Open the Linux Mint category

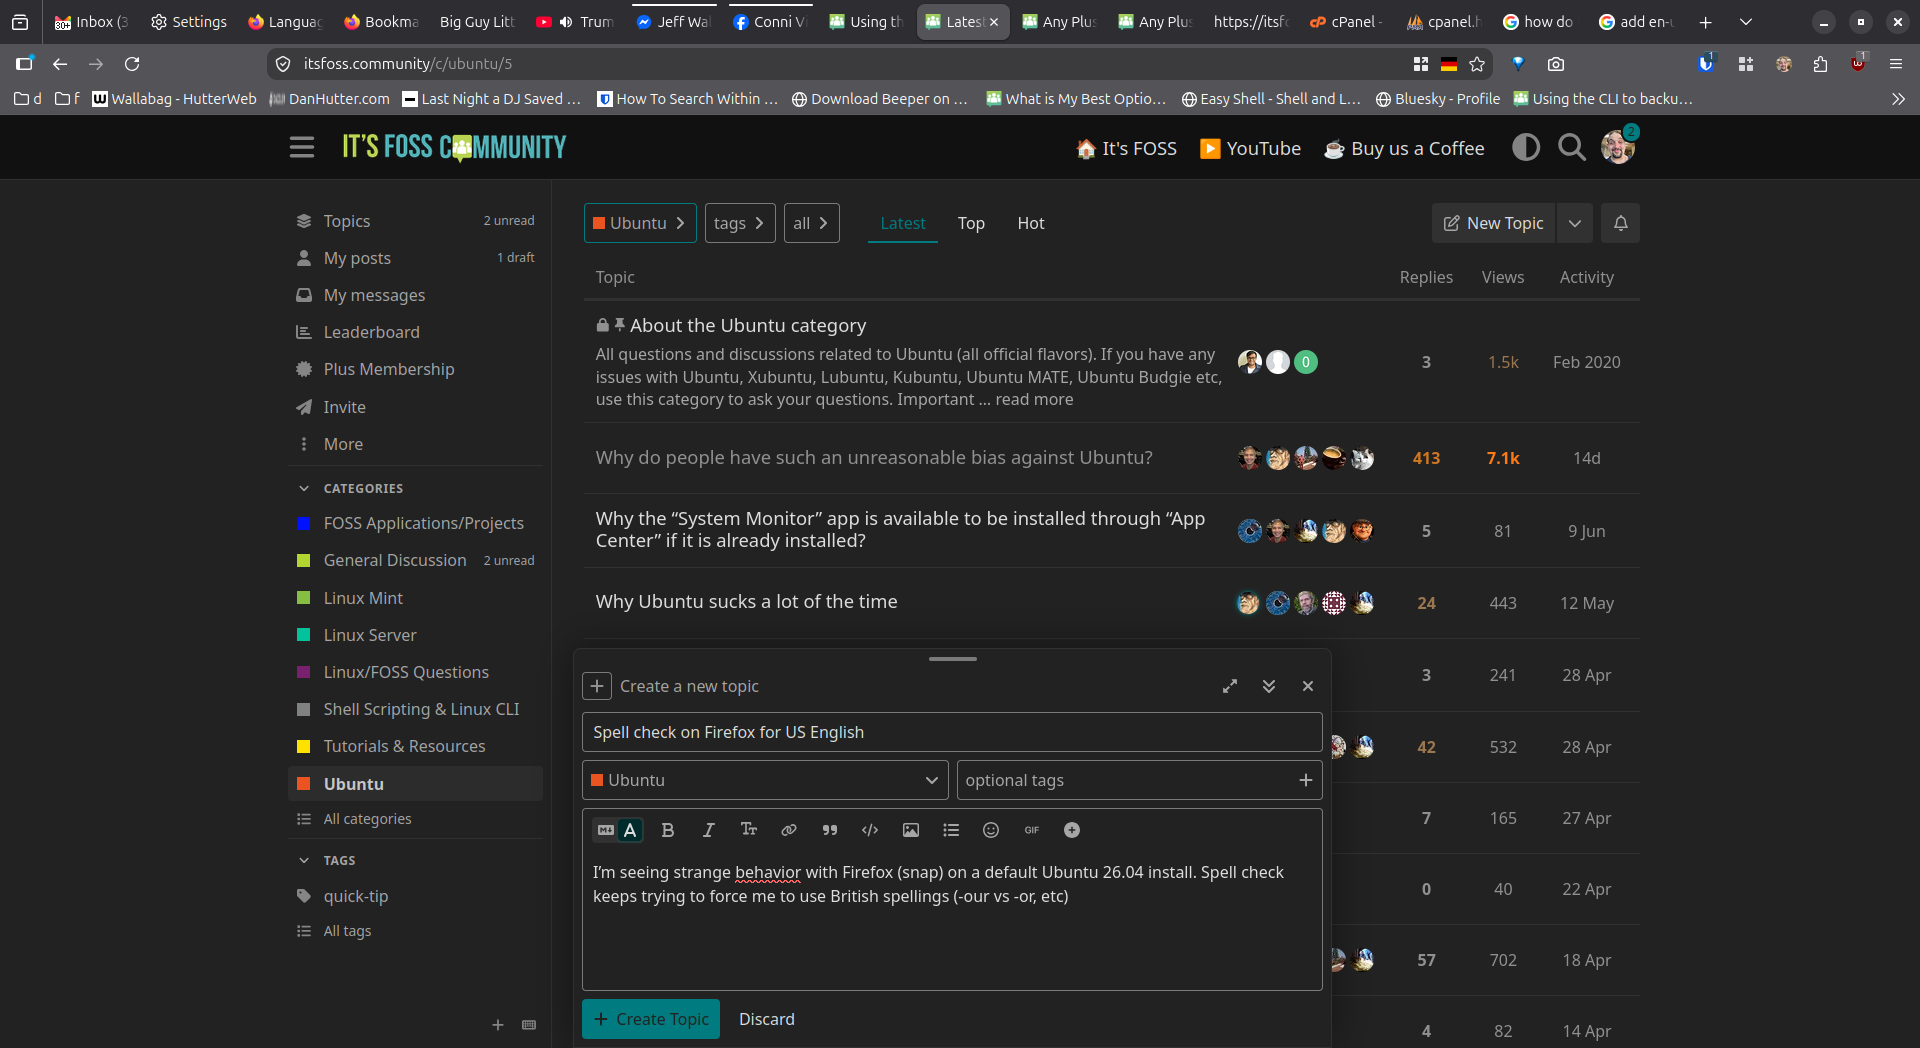tap(363, 598)
